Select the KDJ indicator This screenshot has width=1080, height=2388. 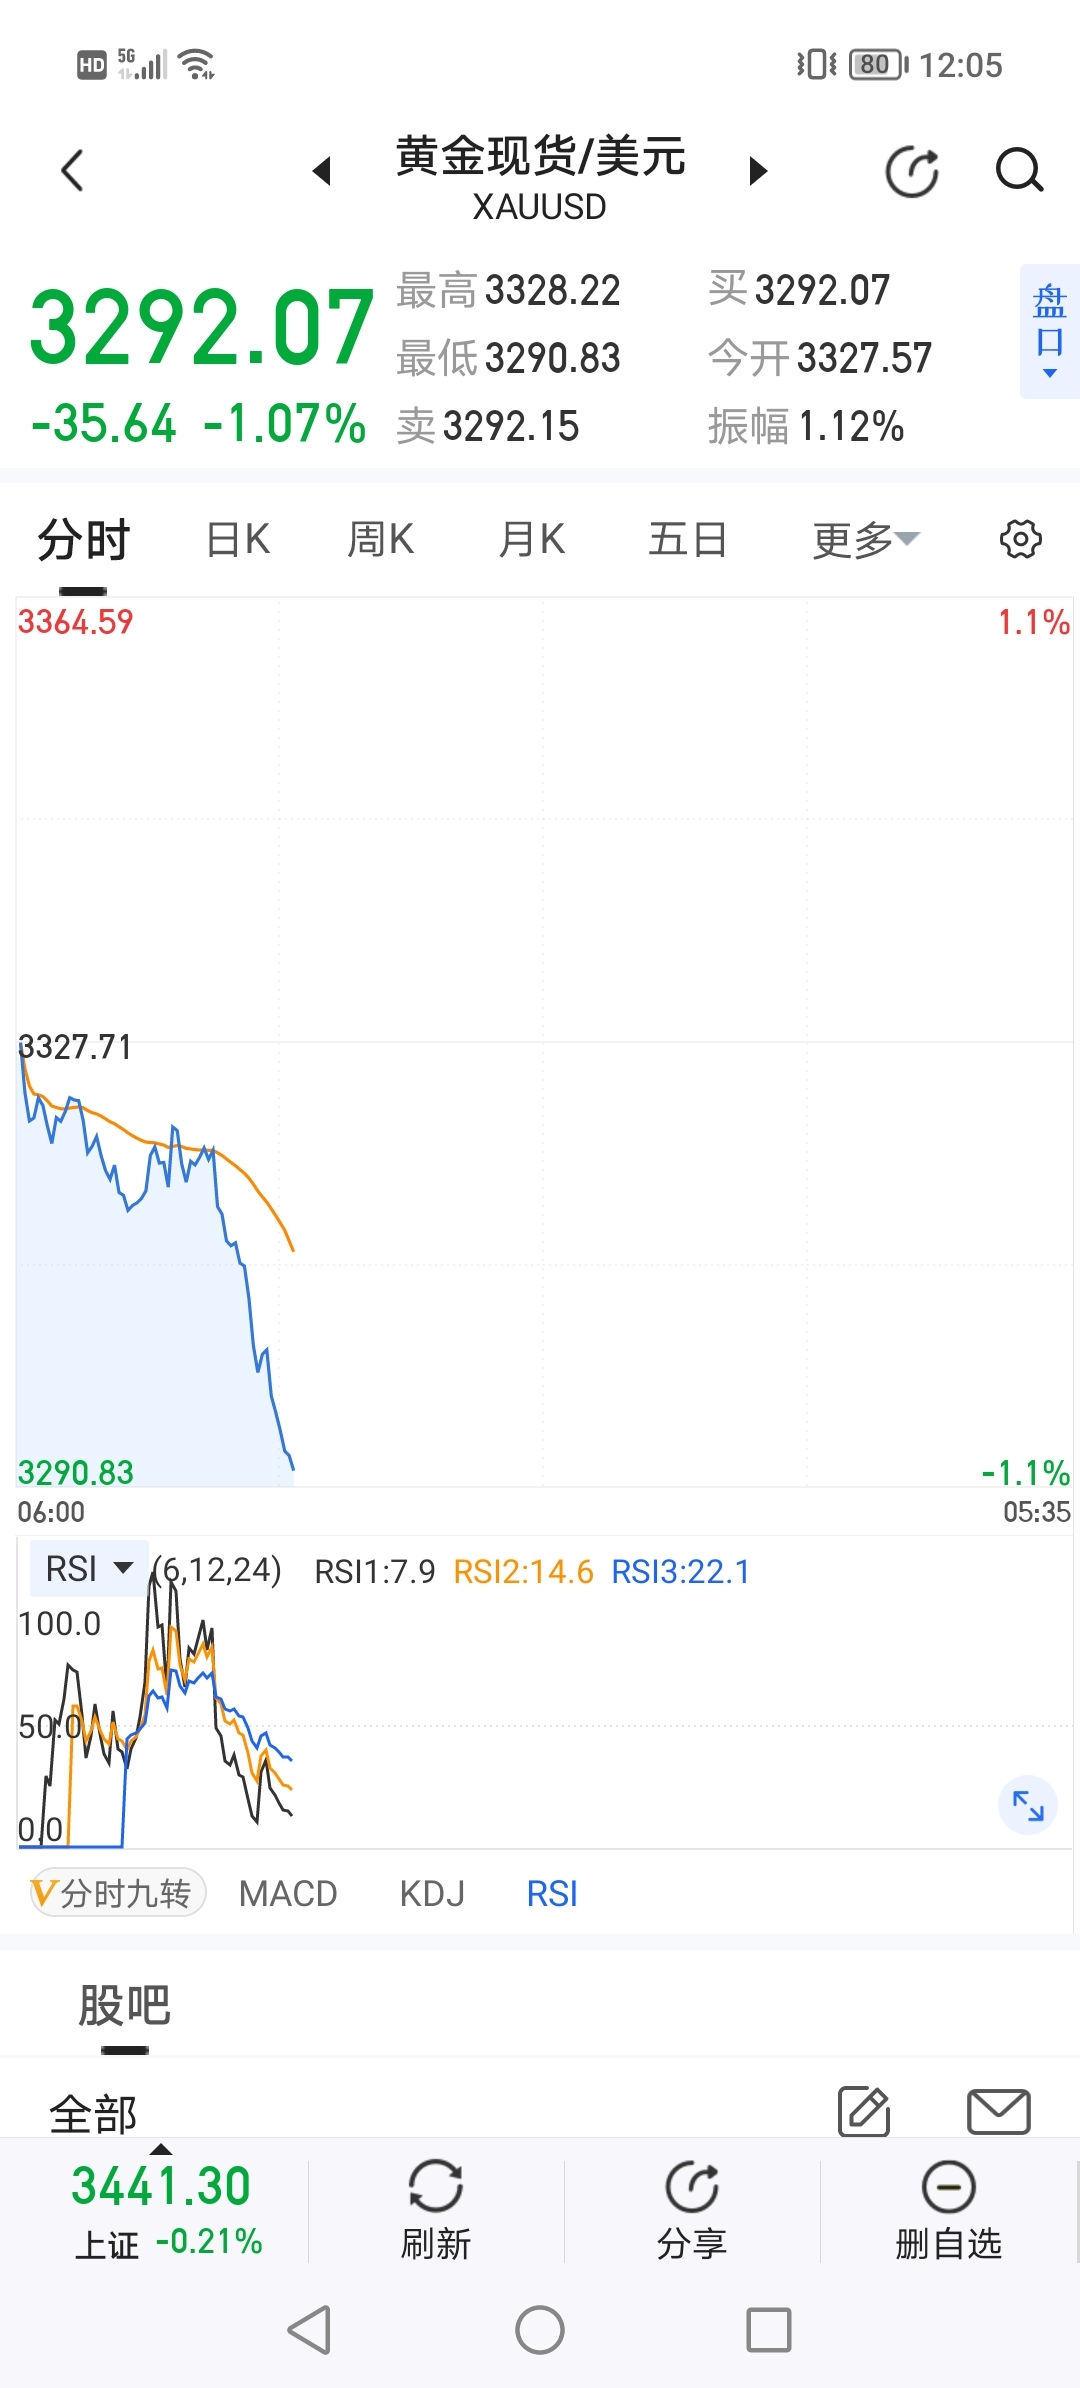(x=432, y=1893)
